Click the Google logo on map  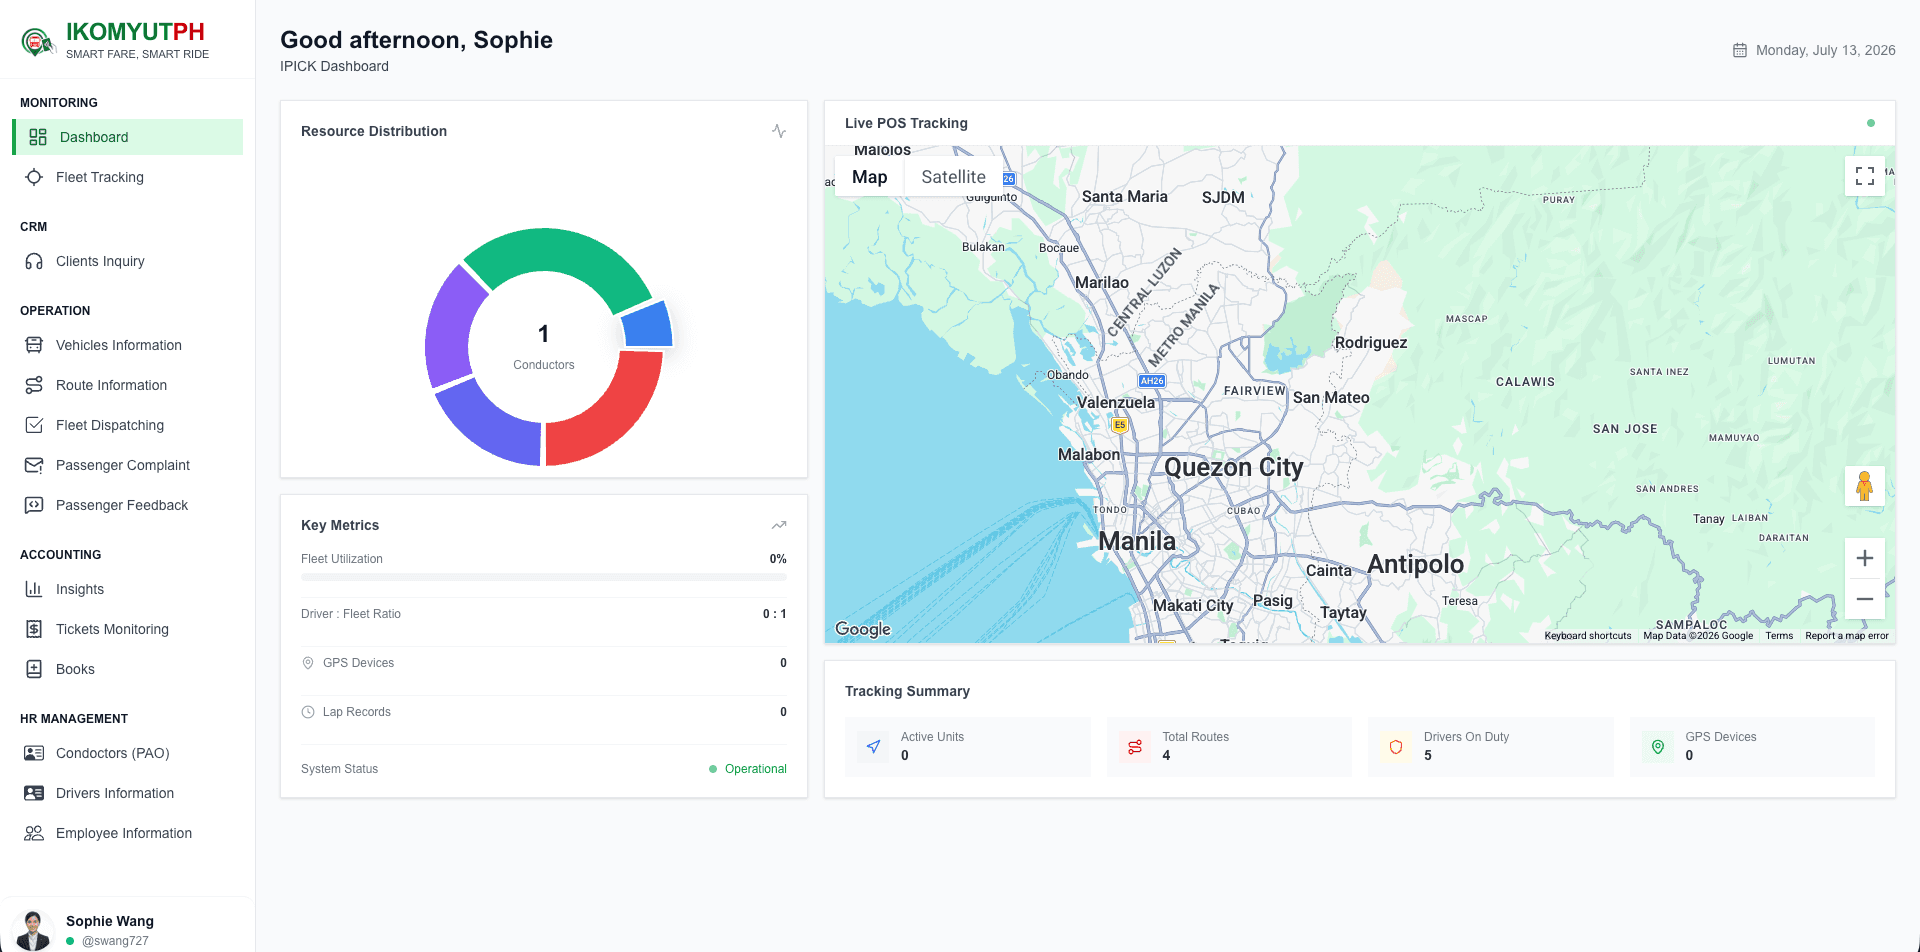click(863, 629)
